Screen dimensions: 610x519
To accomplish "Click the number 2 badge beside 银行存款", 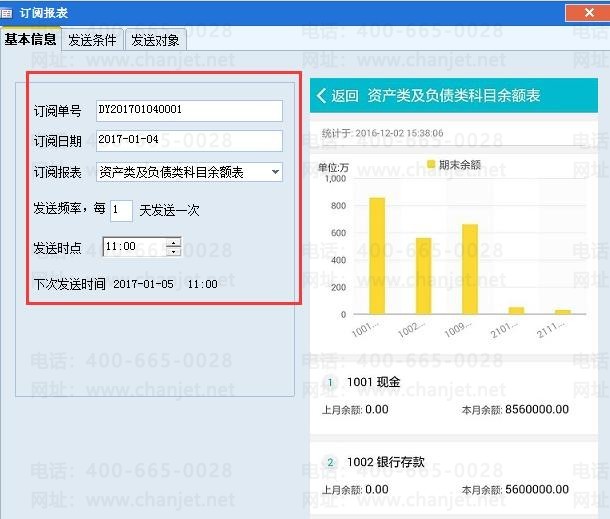I will 330,462.
